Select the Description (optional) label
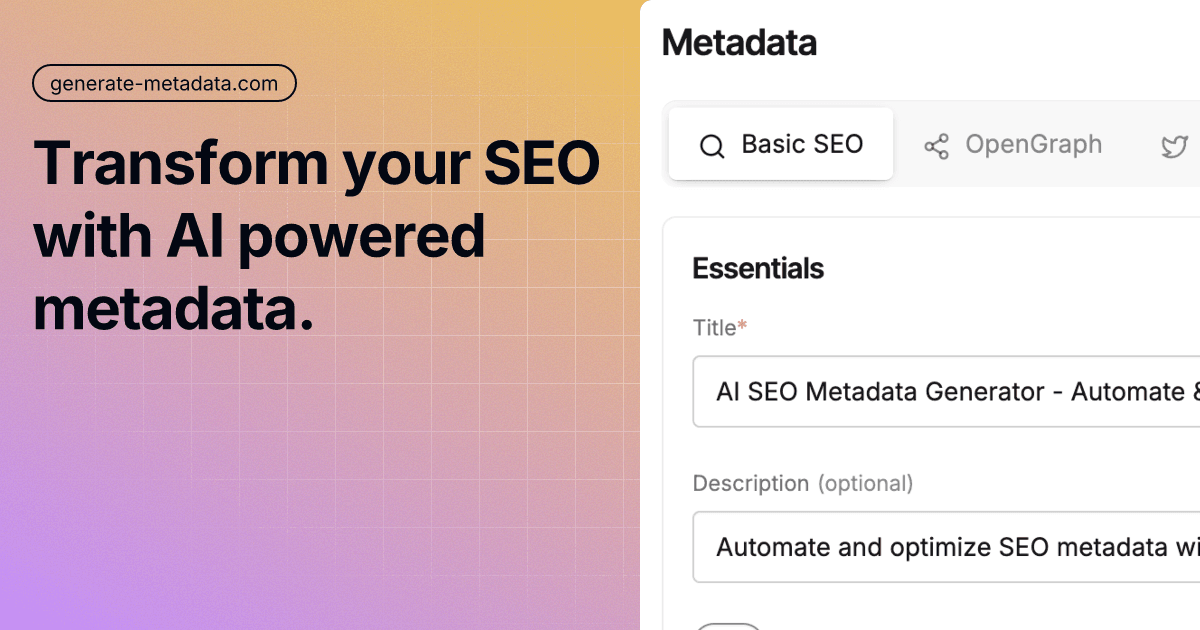 coord(802,483)
